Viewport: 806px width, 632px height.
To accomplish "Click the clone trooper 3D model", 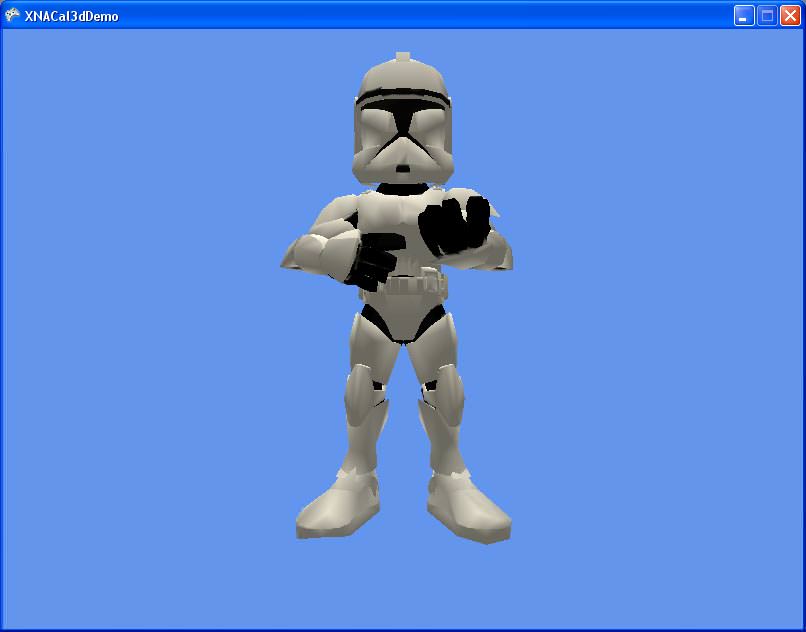I will [398, 298].
